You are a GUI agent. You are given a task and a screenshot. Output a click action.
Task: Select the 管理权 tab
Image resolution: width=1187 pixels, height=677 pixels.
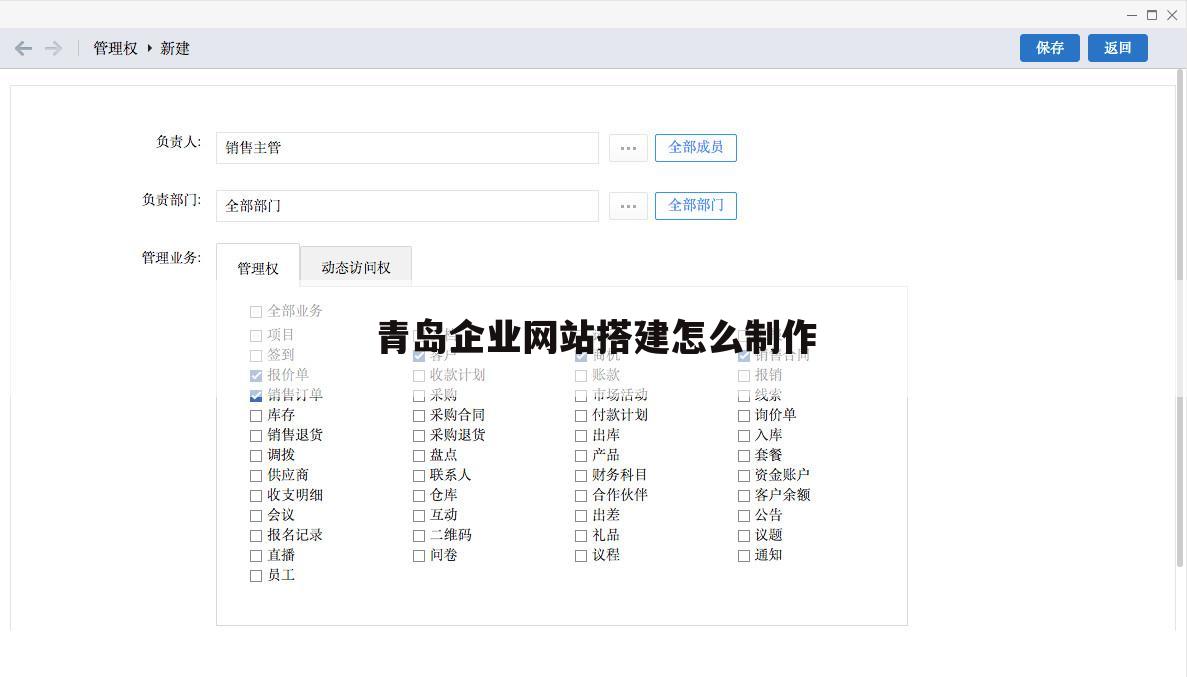click(258, 268)
